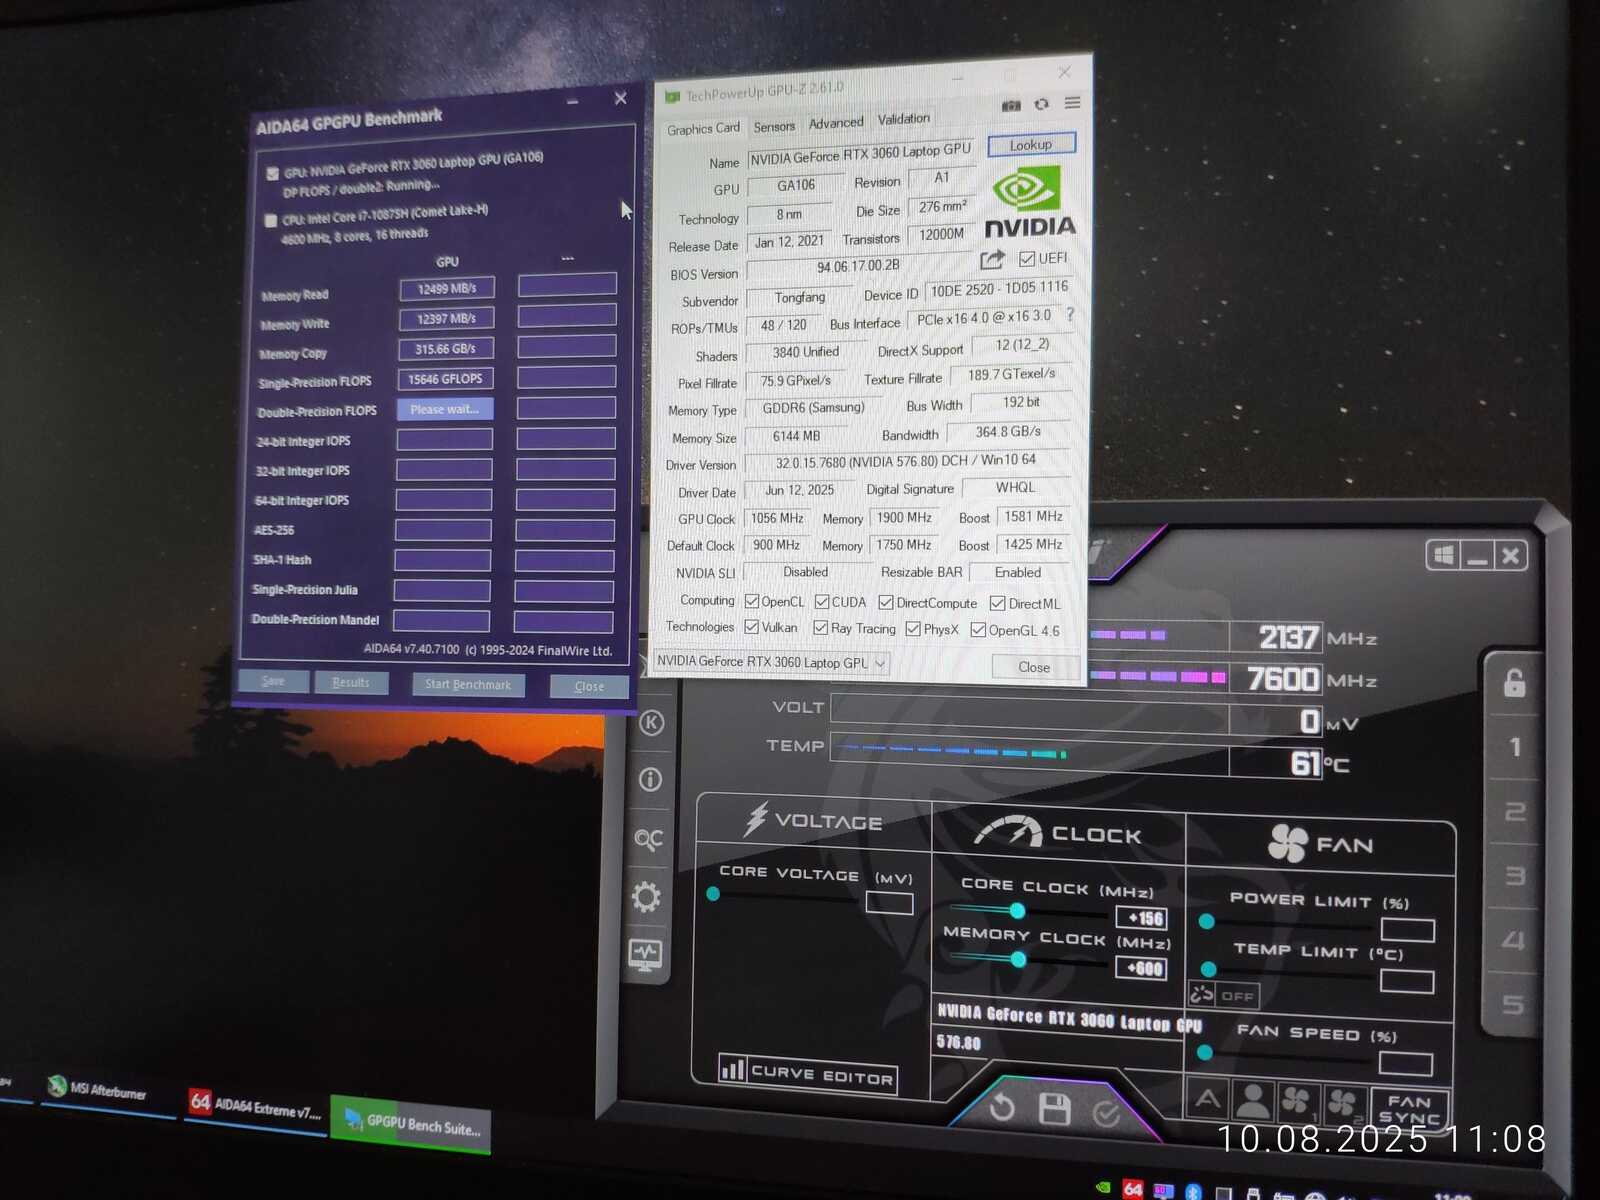The image size is (1600, 1200).
Task: Click the Afterburner save profile icon
Action: coord(1055,1109)
